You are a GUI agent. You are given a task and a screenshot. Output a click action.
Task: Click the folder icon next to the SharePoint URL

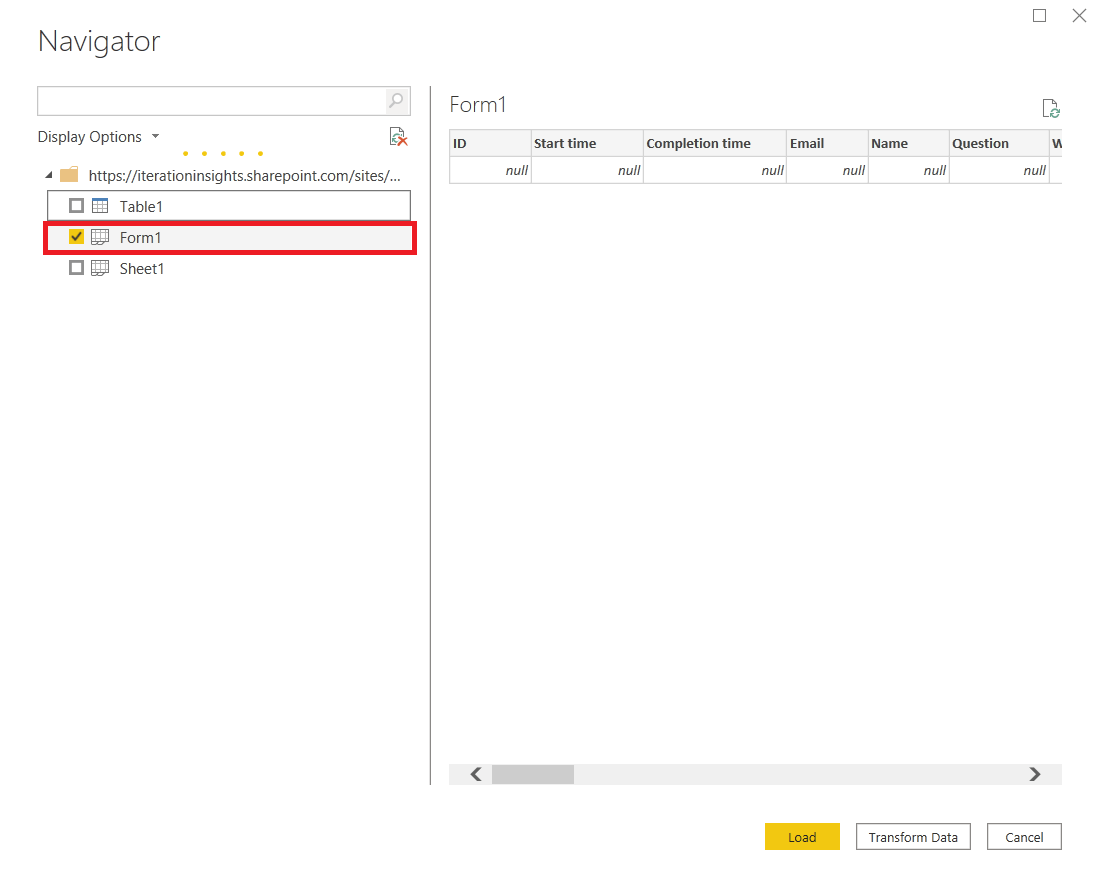(67, 173)
